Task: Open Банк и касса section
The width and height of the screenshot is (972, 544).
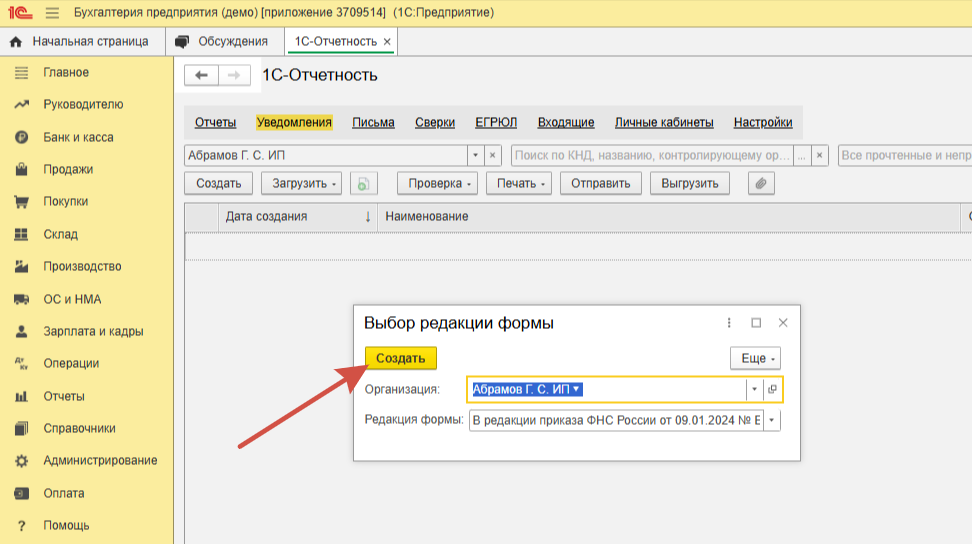Action: pos(78,138)
